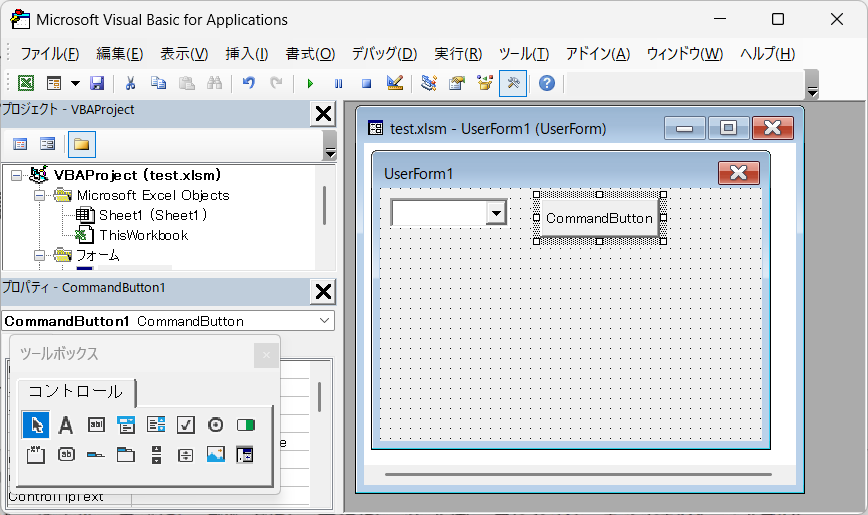868x515 pixels.
Task: Collapse the フォーム folder node
Action: [x=39, y=255]
